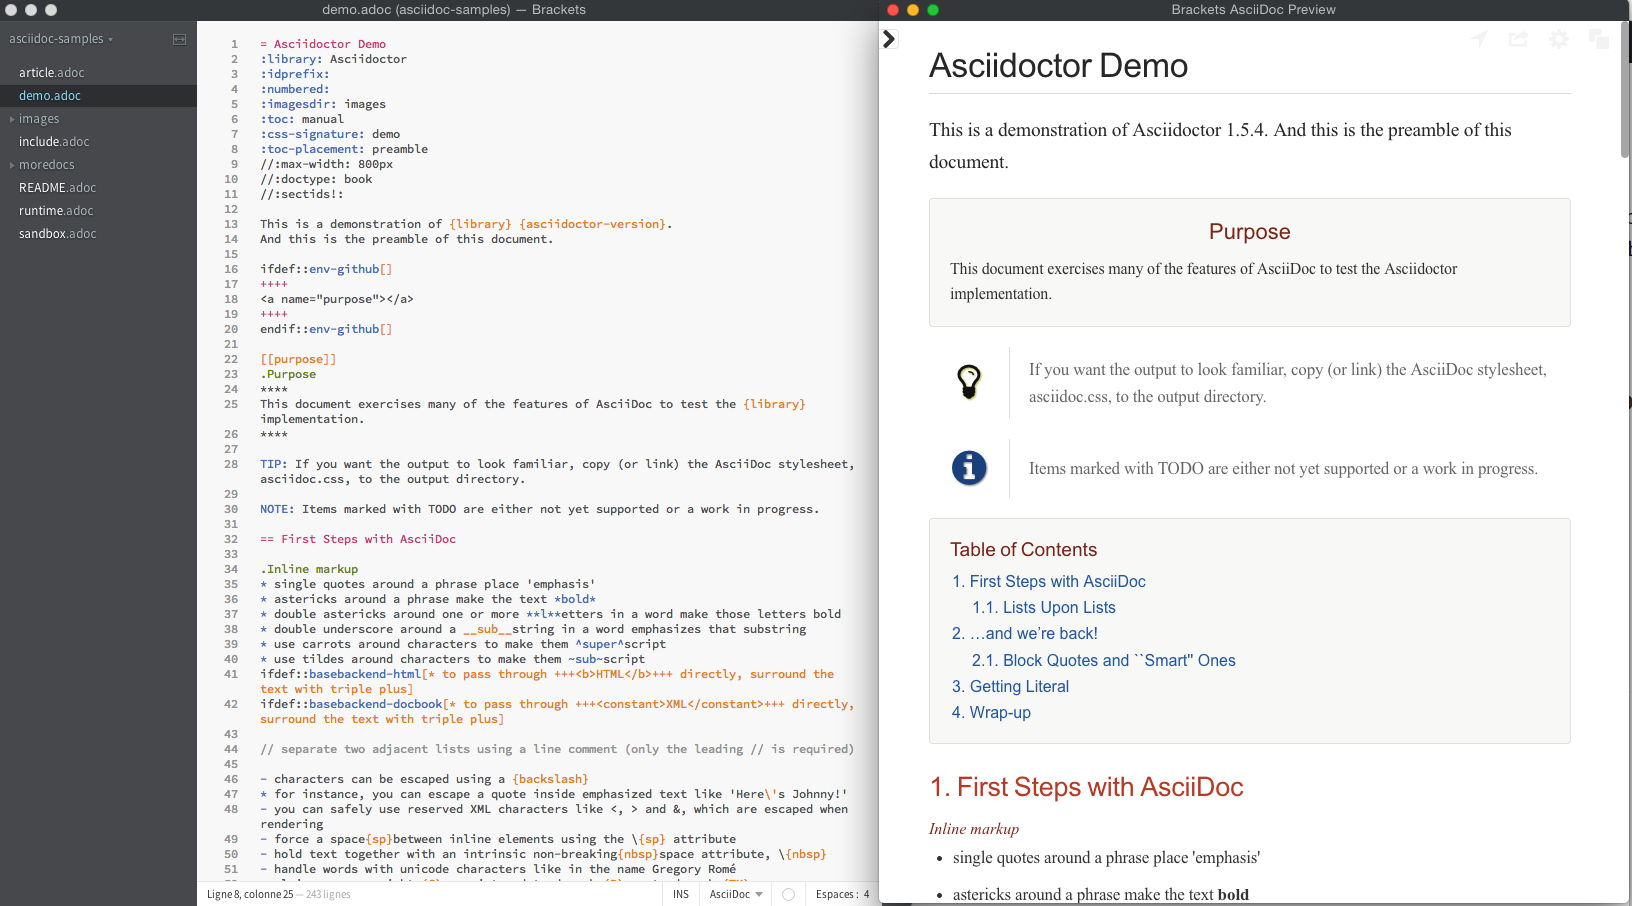
Task: Click the Espaces indentation type label
Action: 836,894
